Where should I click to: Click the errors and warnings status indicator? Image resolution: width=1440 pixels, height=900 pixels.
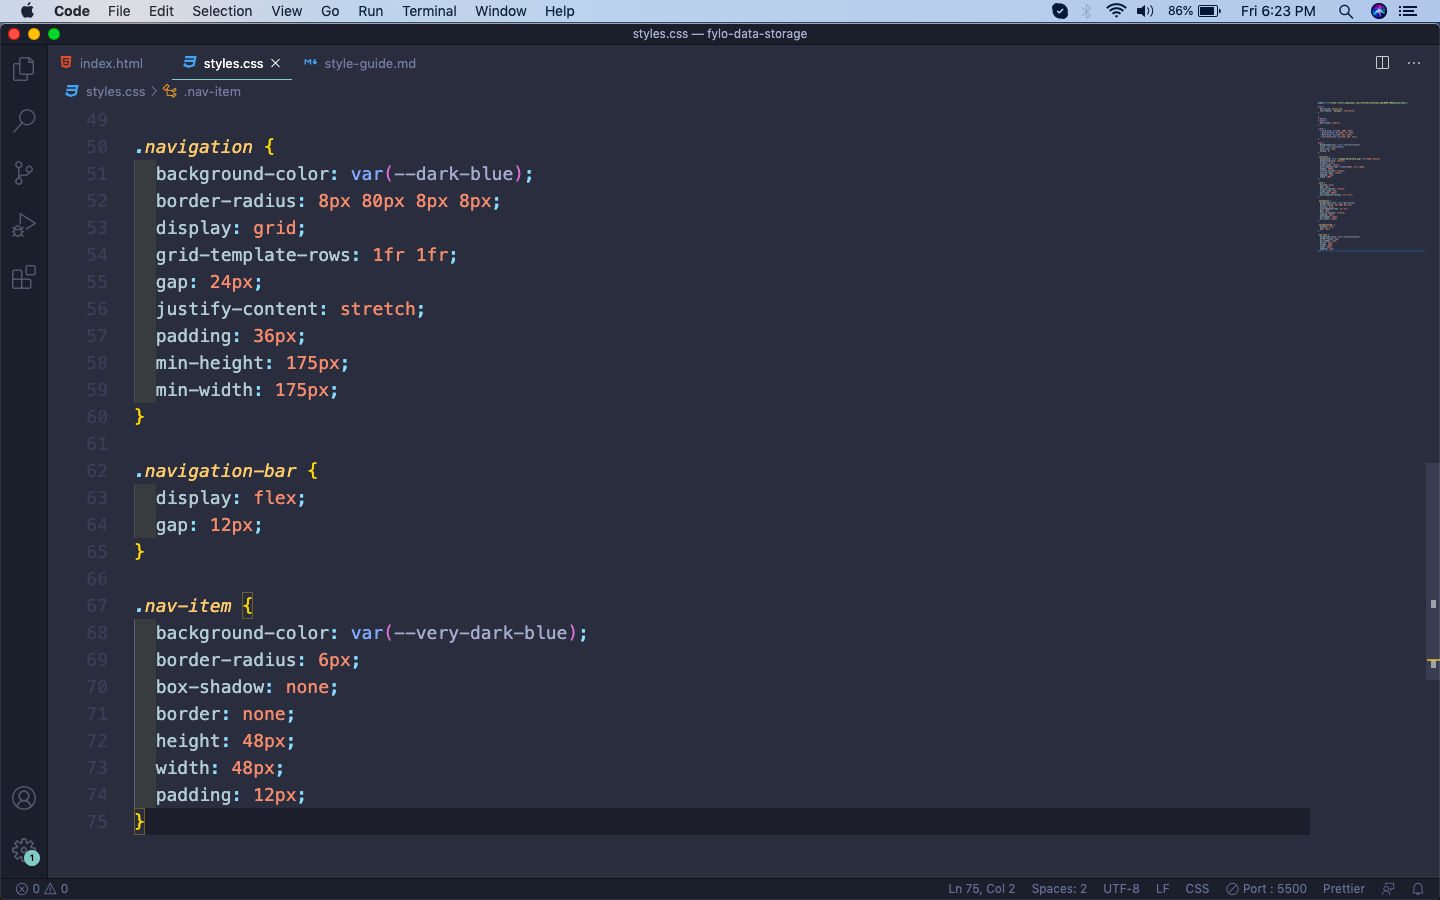[42, 888]
